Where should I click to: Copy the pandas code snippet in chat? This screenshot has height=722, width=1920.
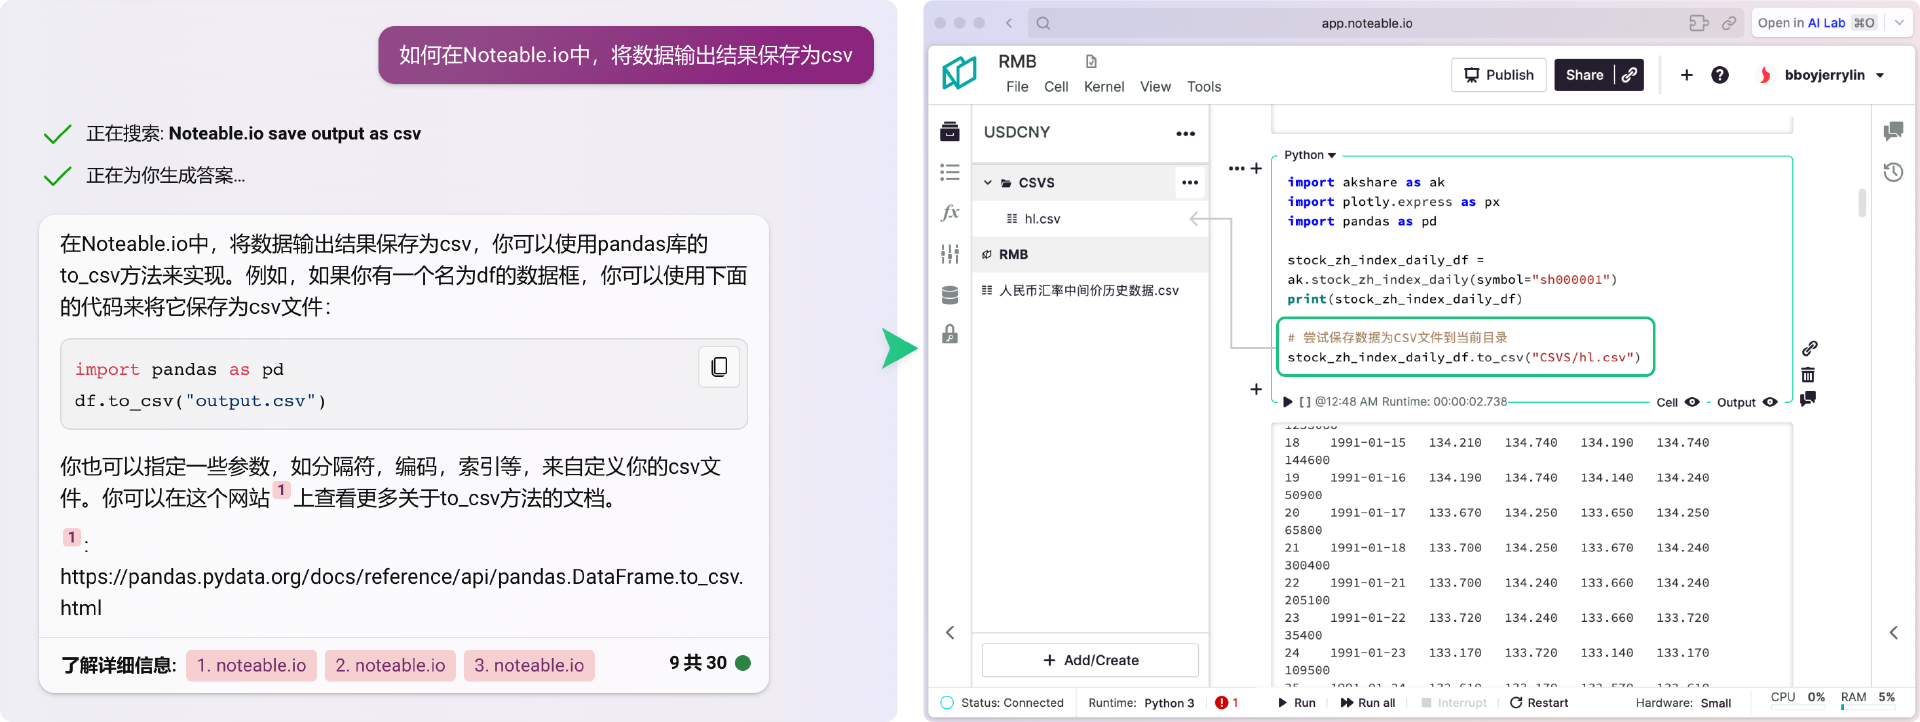(719, 367)
